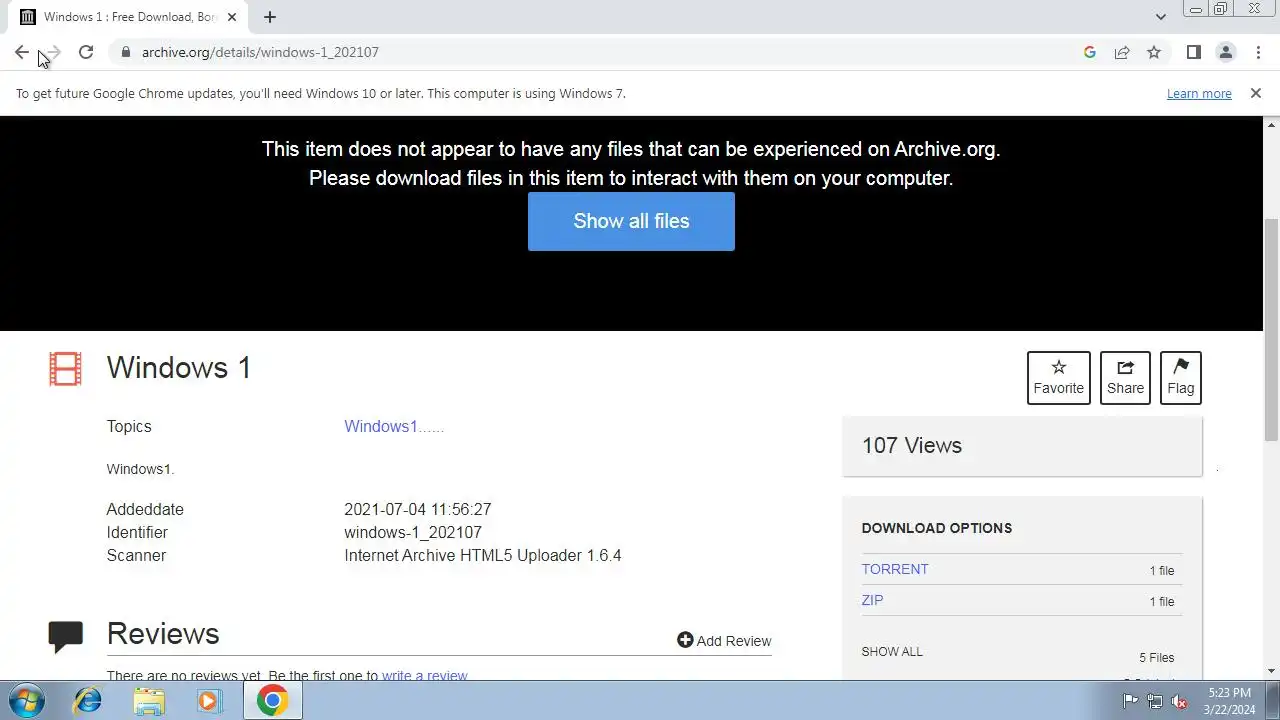
Task: Download the ZIP option
Action: [872, 600]
